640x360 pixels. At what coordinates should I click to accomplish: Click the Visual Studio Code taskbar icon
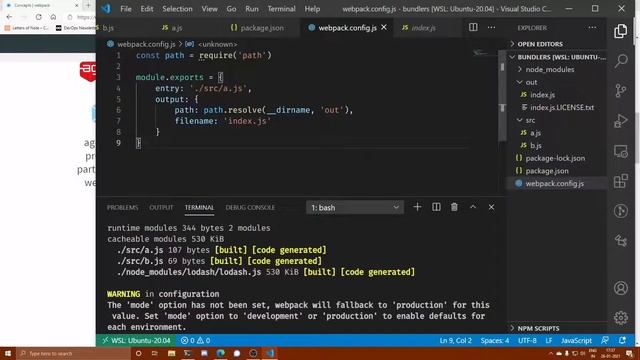(x=270, y=353)
